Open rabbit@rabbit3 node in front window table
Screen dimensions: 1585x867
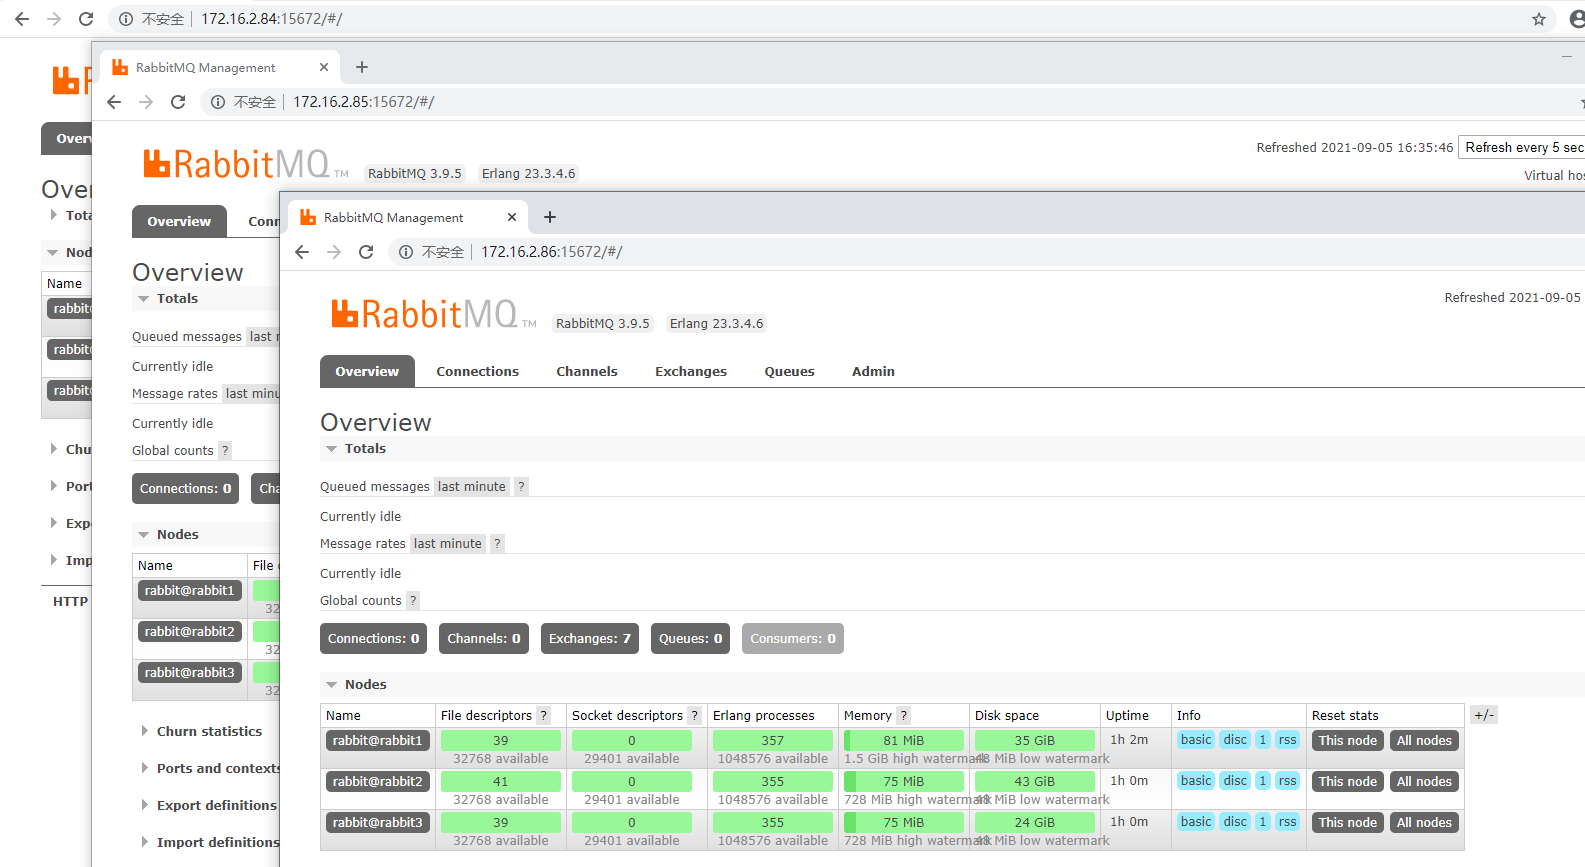(x=378, y=823)
